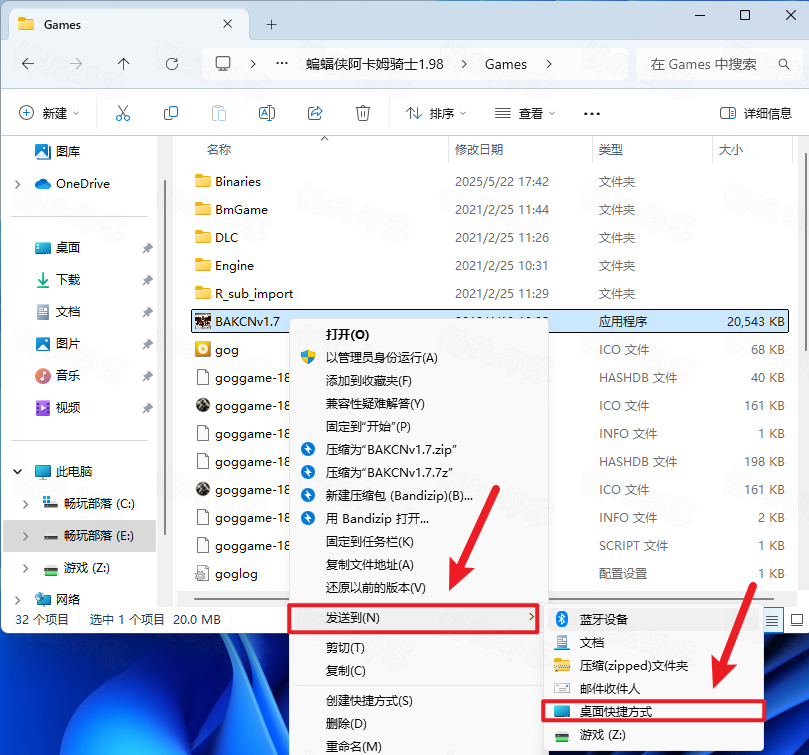Go back with the left arrow
Image resolution: width=809 pixels, height=755 pixels.
28,64
